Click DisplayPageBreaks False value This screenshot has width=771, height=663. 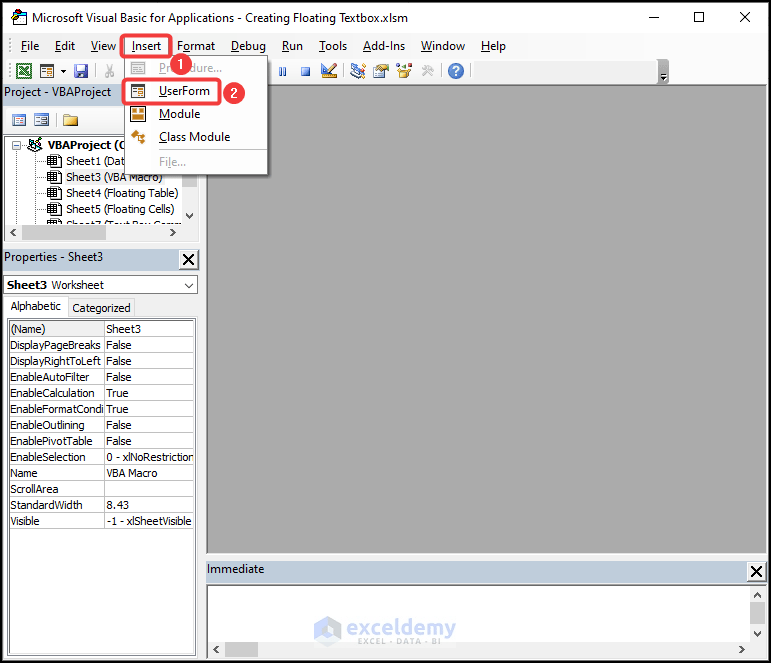coord(149,345)
